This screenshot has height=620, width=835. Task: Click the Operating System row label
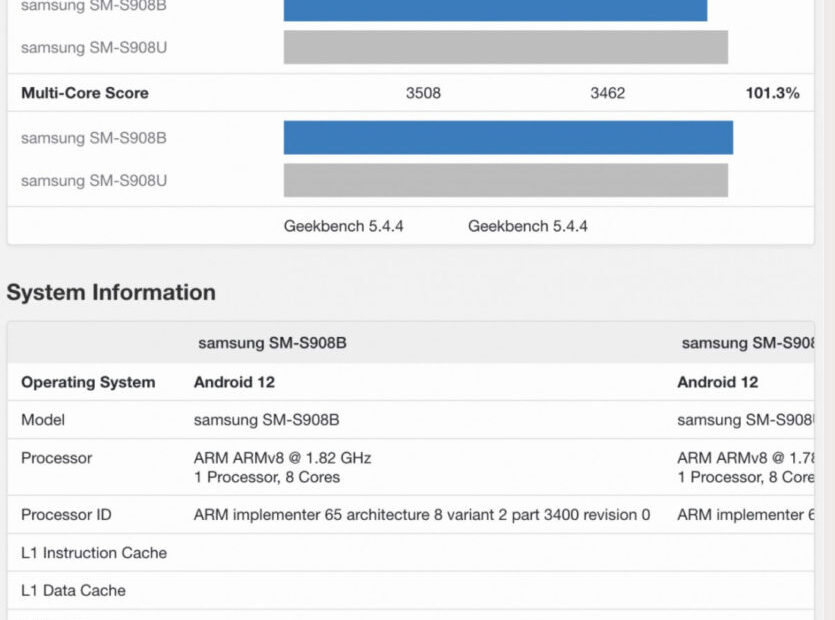88,382
